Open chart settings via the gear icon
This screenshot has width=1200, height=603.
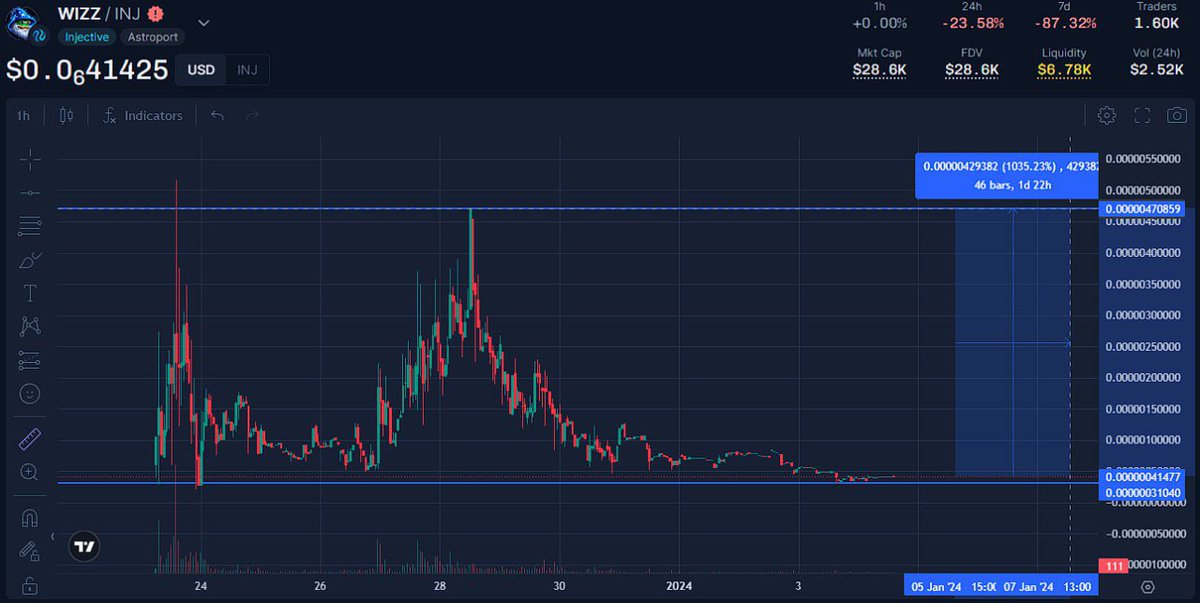click(1107, 115)
